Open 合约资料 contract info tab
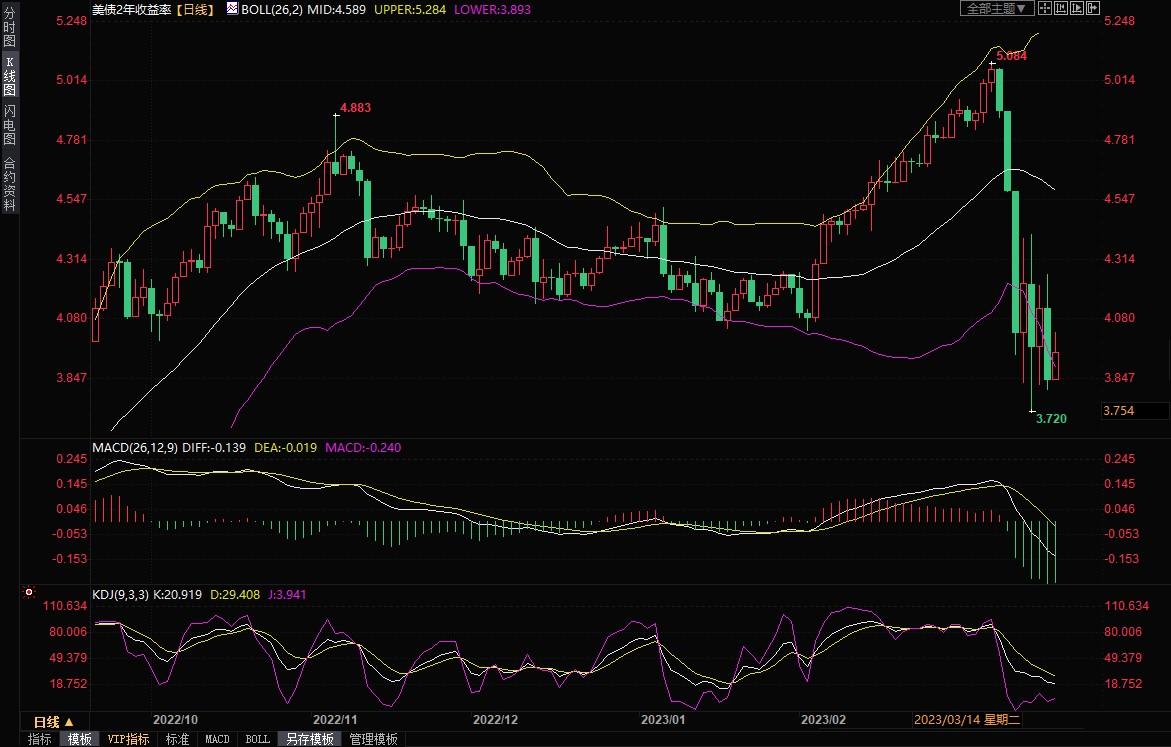This screenshot has width=1171, height=747. point(9,183)
